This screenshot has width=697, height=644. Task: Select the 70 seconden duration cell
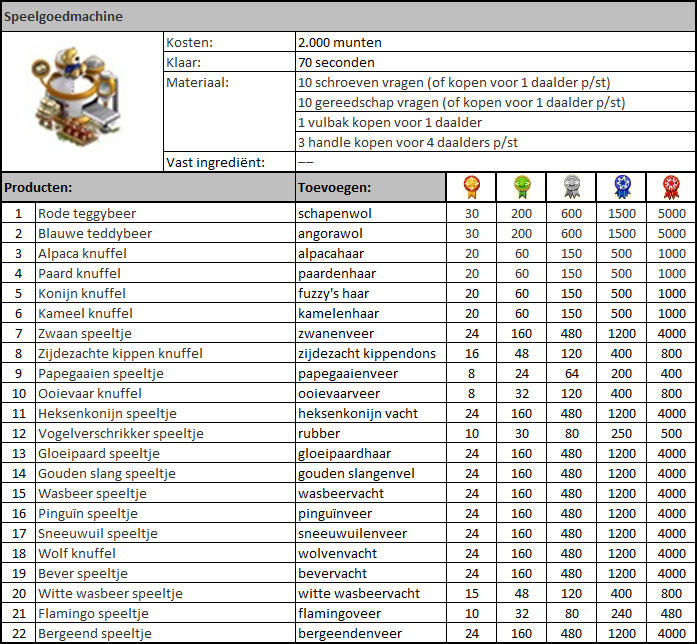[339, 62]
